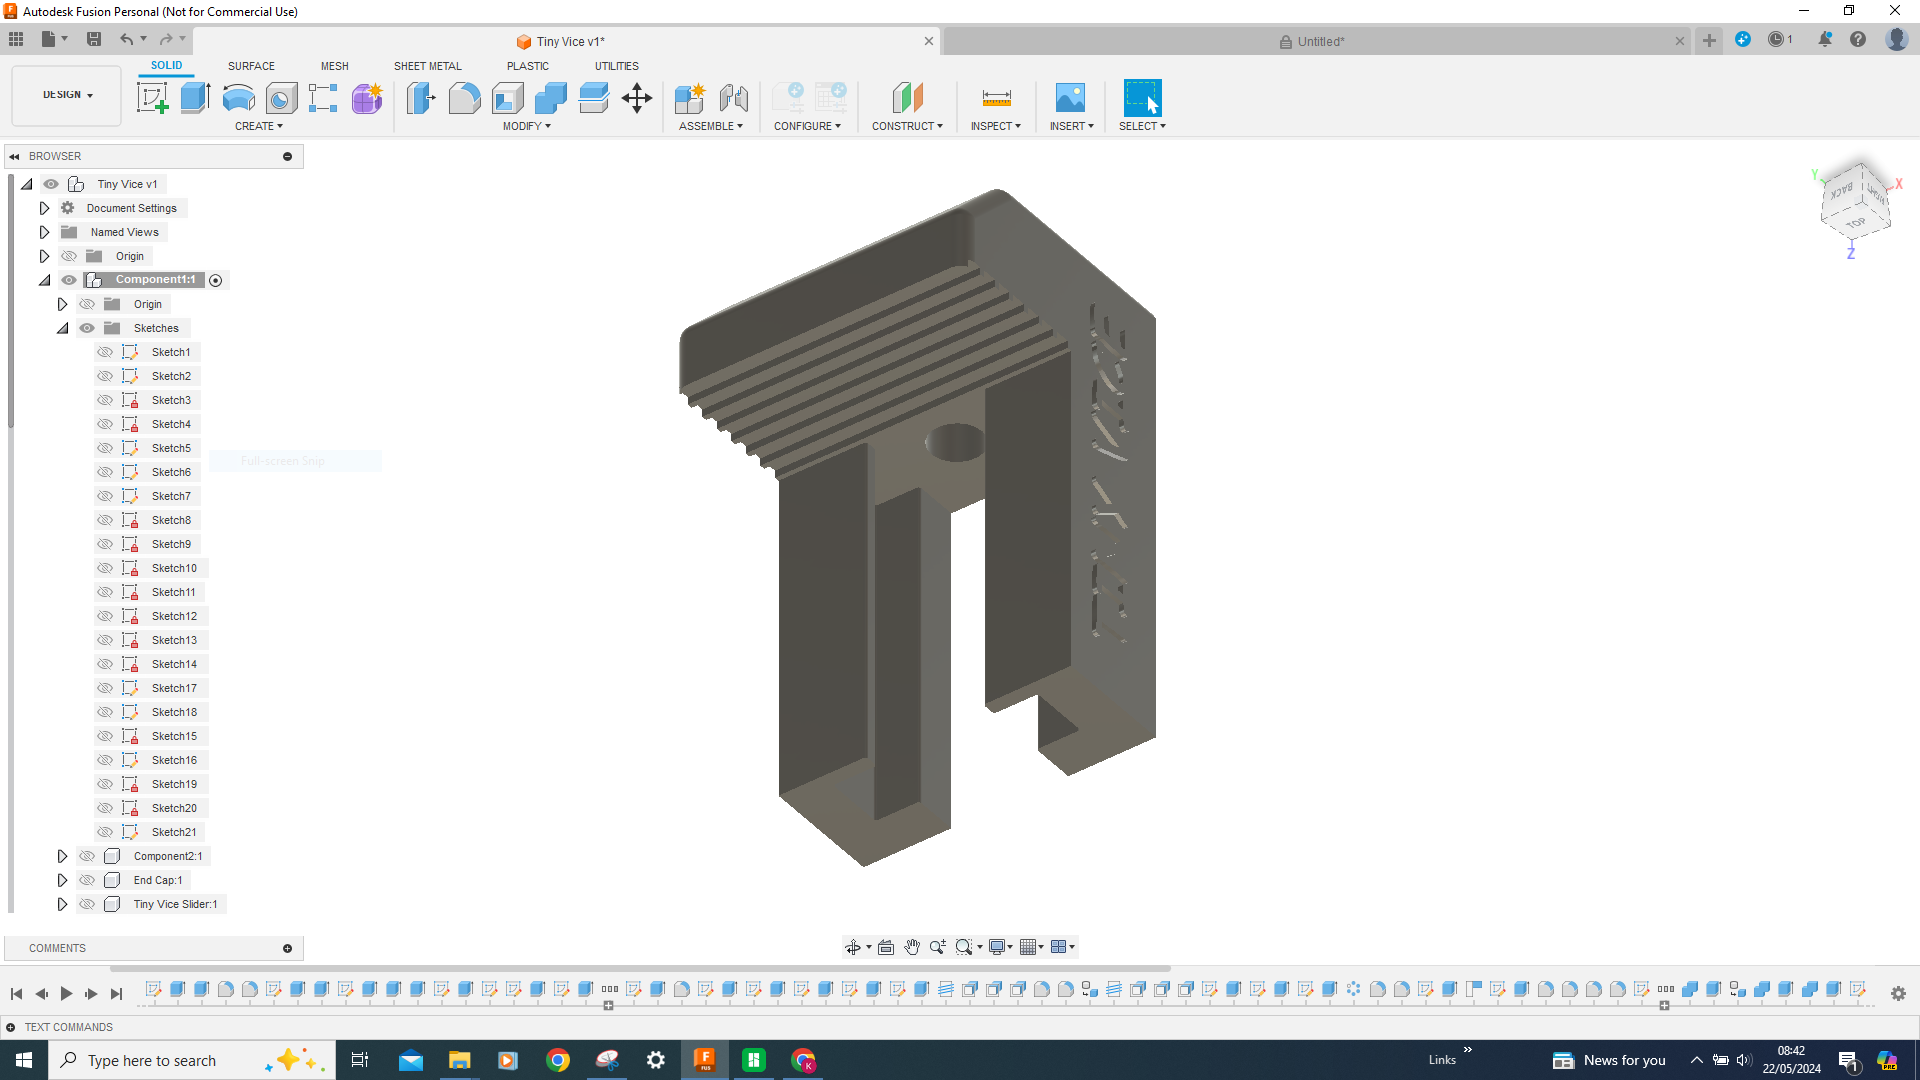Toggle visibility of Sketch10
Viewport: 1920px width, 1080px height.
[x=105, y=568]
